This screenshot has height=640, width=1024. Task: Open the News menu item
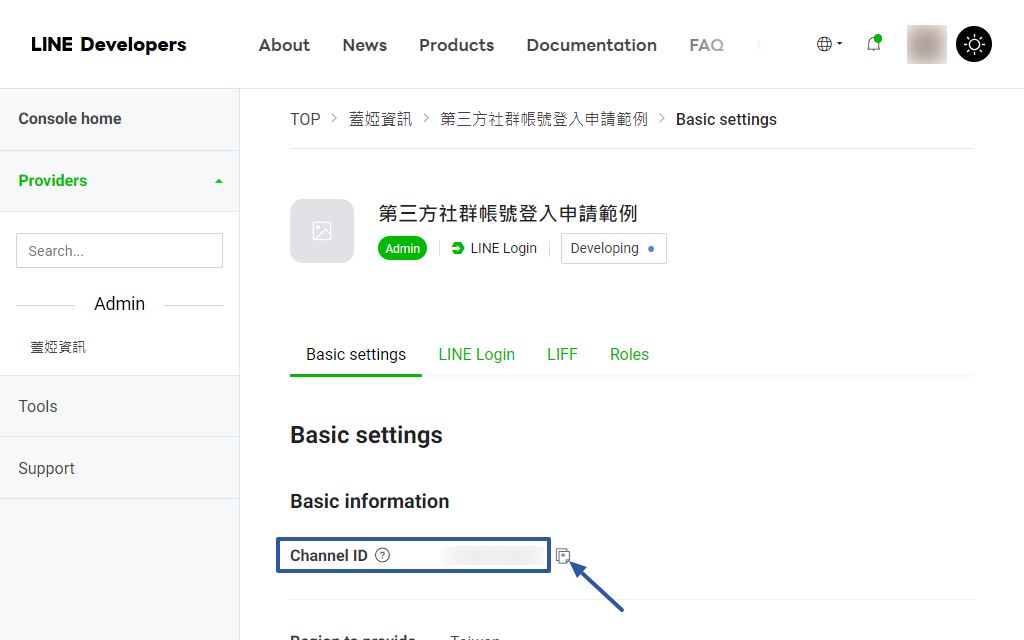(364, 45)
